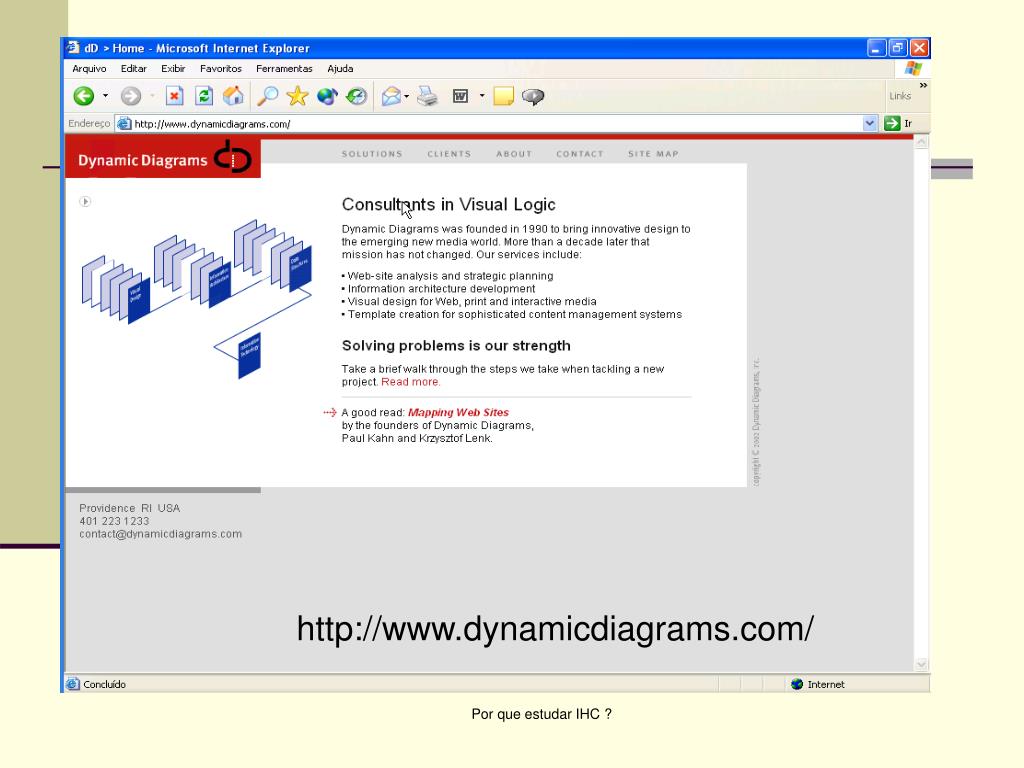Open the SOLUTIONS navigation link
Screen dimensions: 1024x768
point(372,154)
